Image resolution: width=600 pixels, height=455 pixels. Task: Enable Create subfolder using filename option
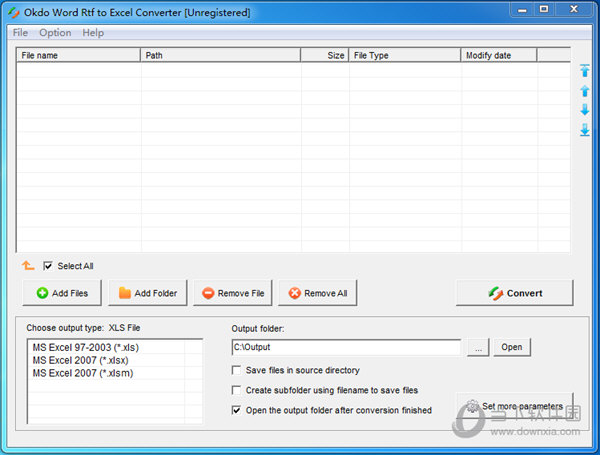tap(236, 390)
